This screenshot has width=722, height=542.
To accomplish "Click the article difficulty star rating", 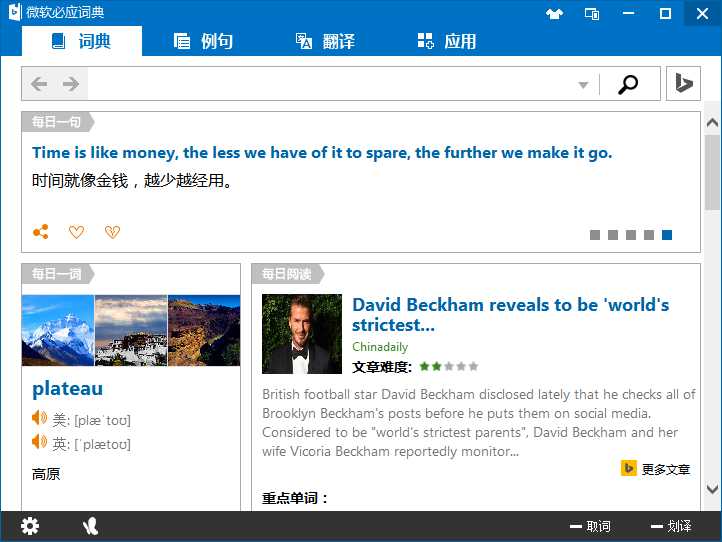I will tap(449, 367).
